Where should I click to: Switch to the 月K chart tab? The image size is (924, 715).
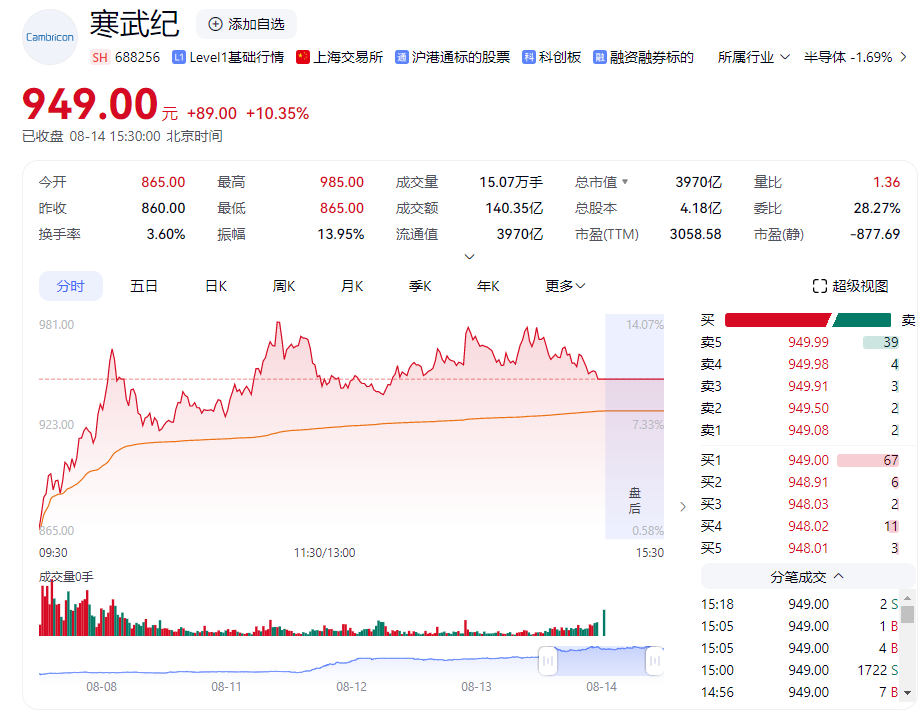click(x=352, y=286)
